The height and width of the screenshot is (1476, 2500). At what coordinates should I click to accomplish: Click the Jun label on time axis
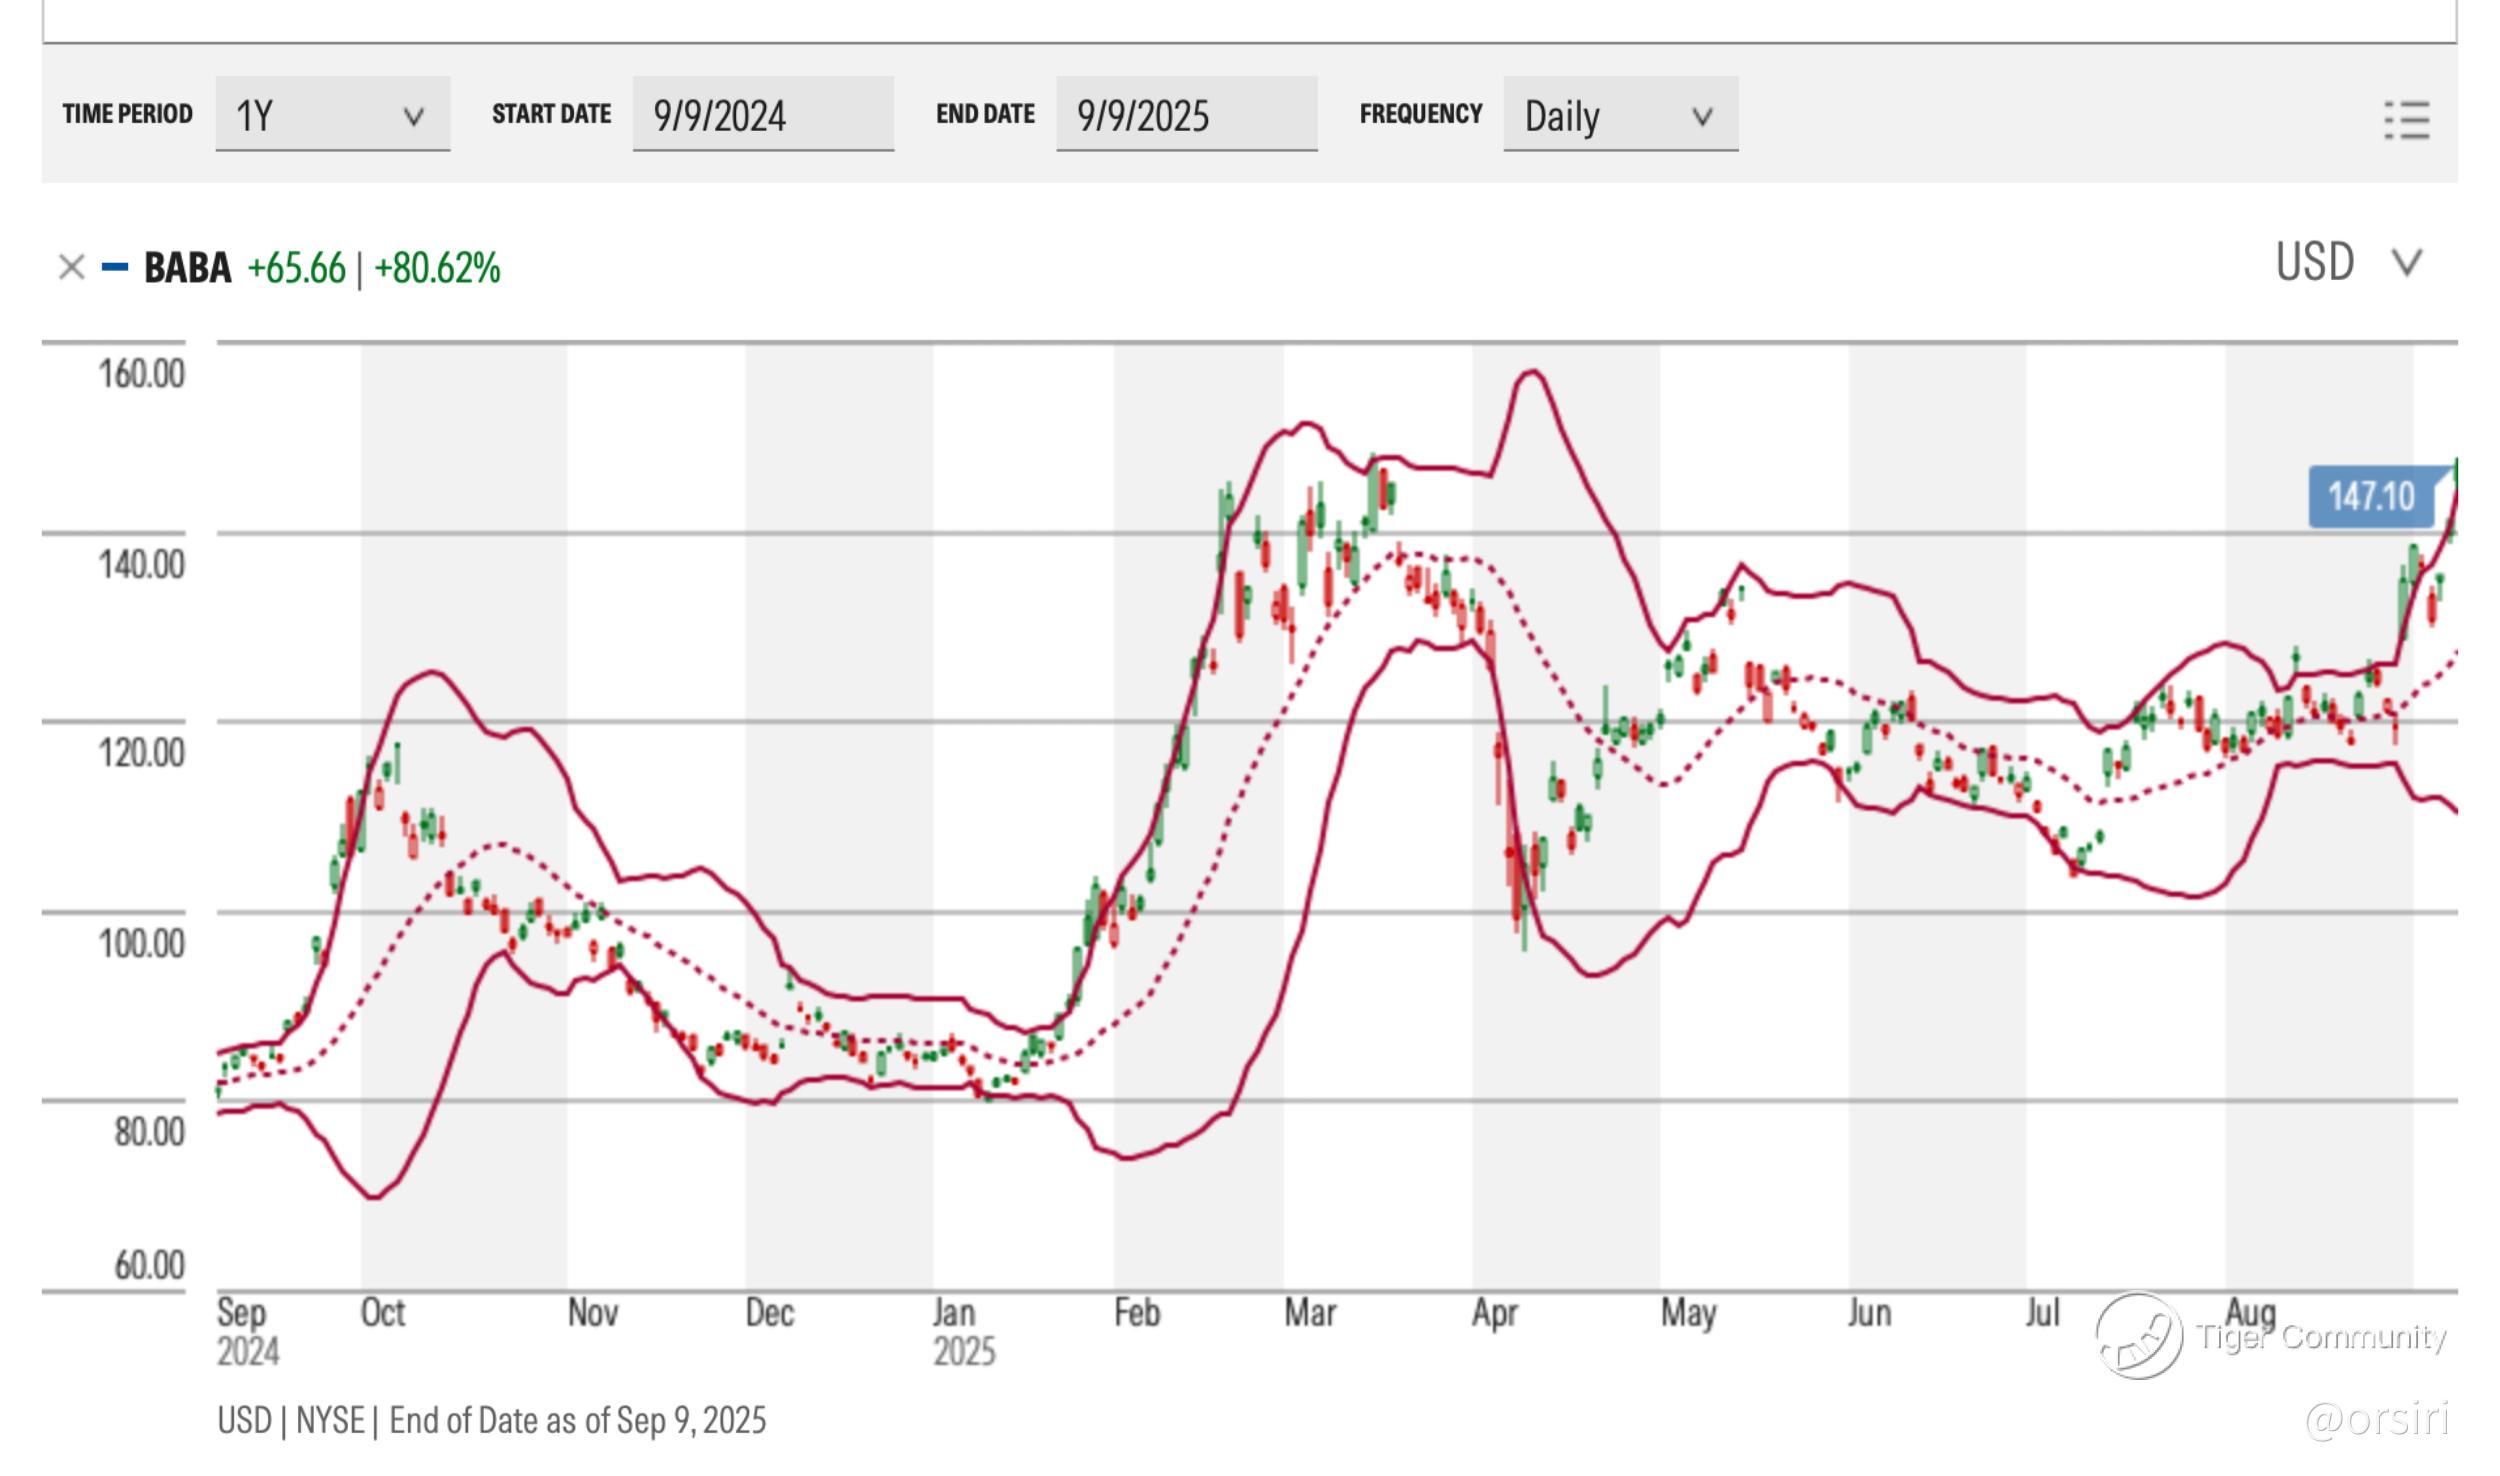point(1869,1312)
